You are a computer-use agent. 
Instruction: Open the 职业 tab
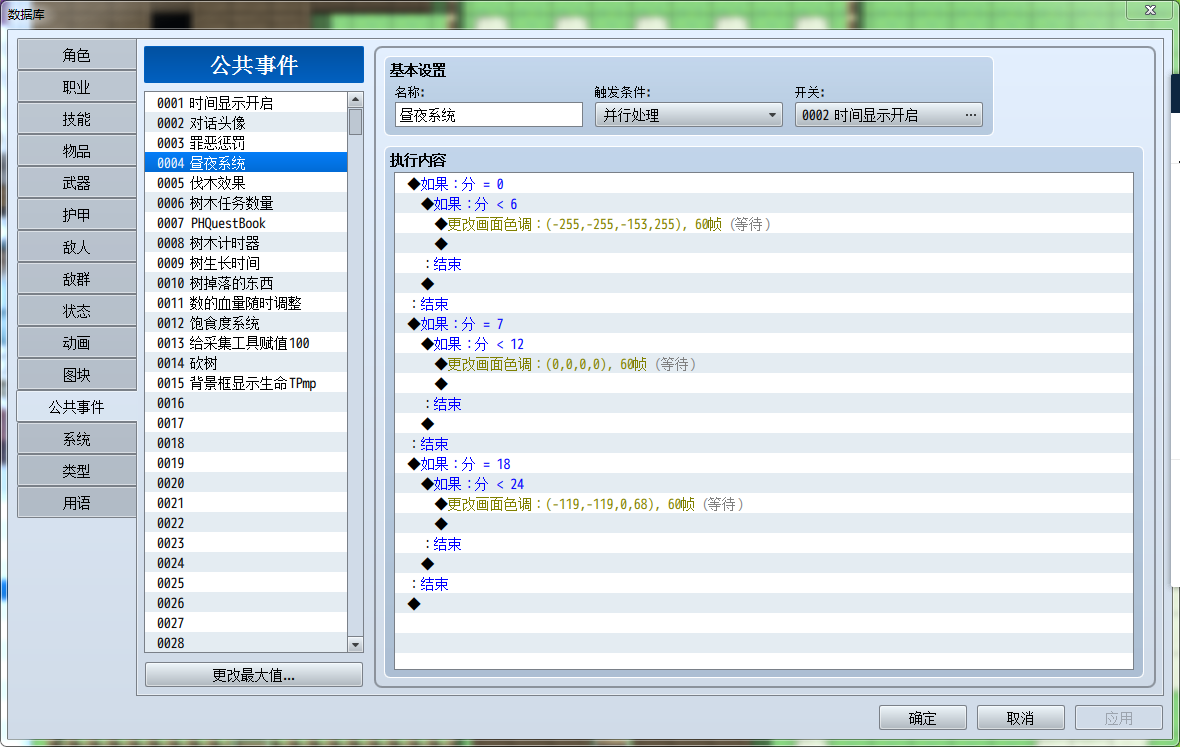[77, 87]
